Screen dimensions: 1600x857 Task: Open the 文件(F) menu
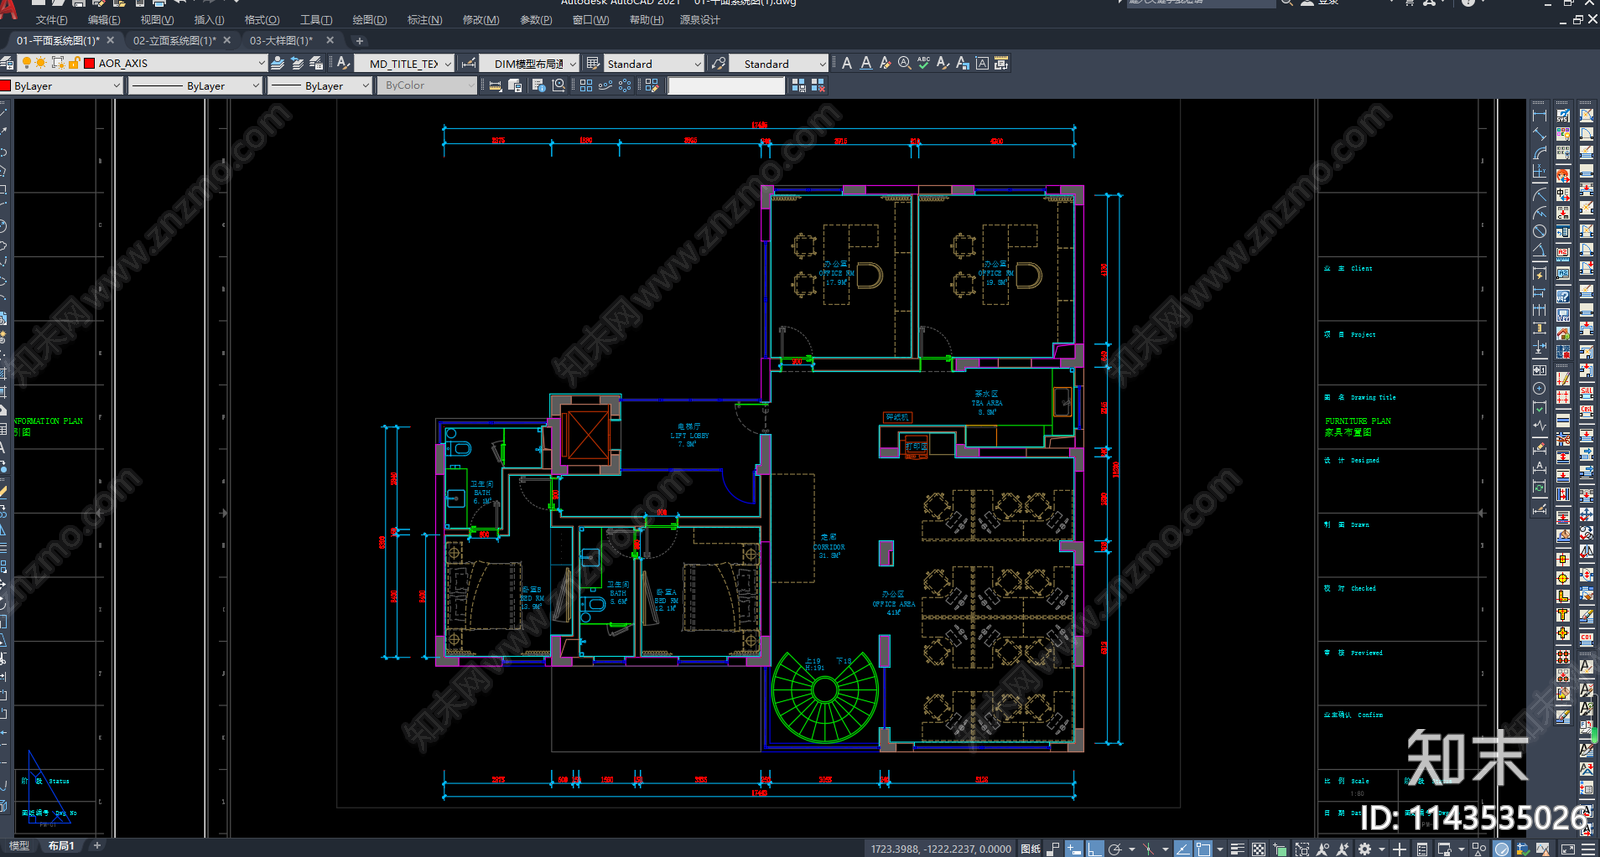point(51,20)
